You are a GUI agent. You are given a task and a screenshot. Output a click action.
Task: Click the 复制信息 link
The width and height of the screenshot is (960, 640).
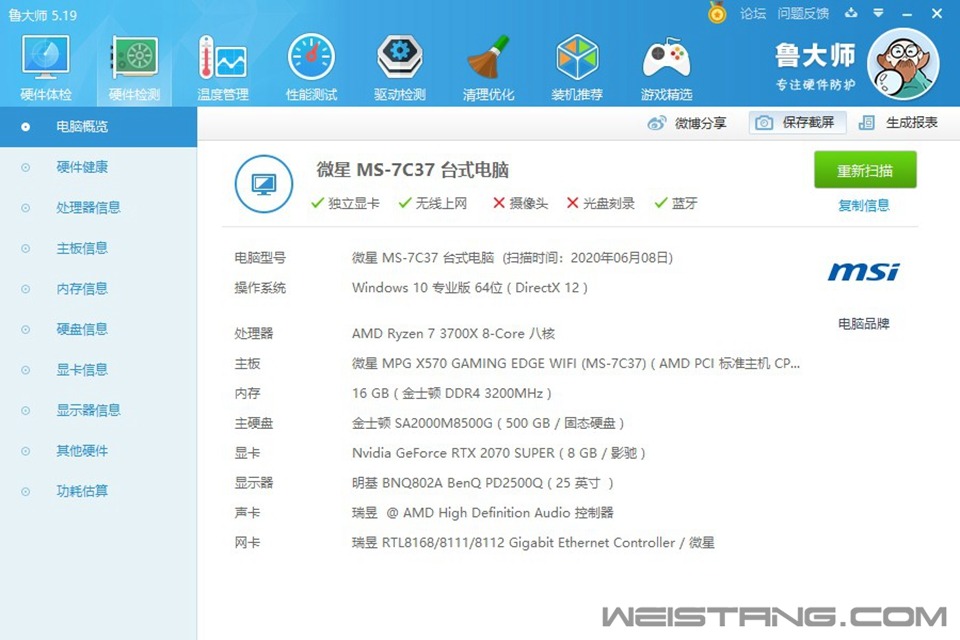click(x=864, y=206)
